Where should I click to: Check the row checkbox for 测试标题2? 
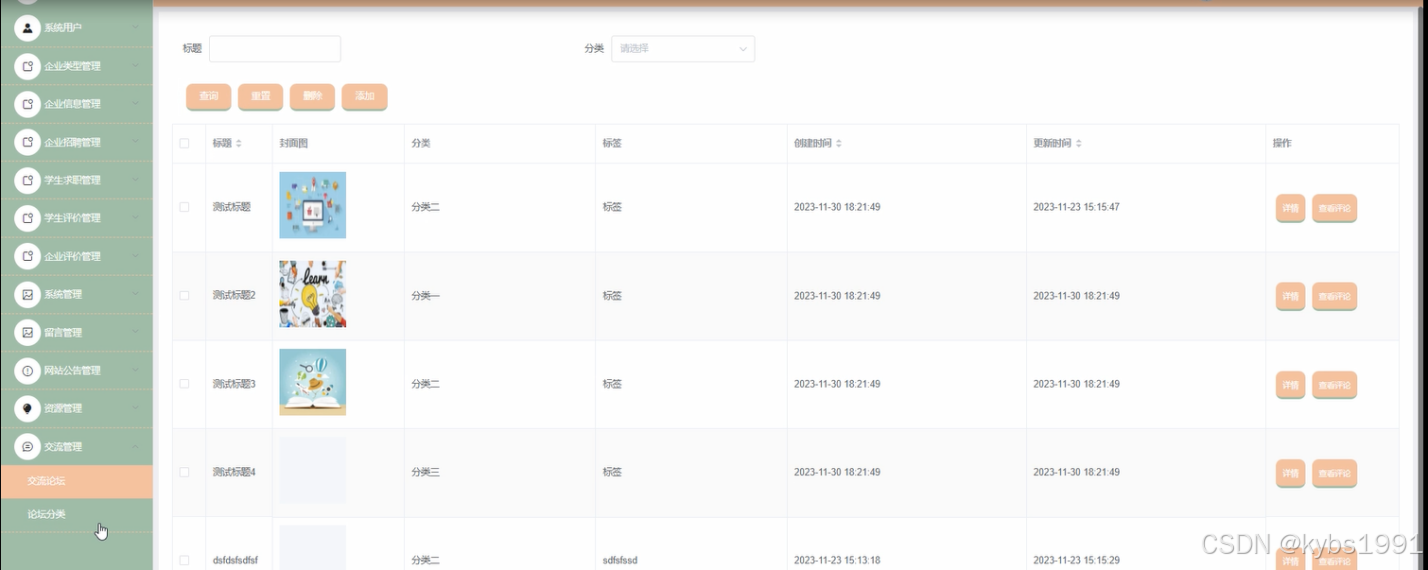[184, 295]
